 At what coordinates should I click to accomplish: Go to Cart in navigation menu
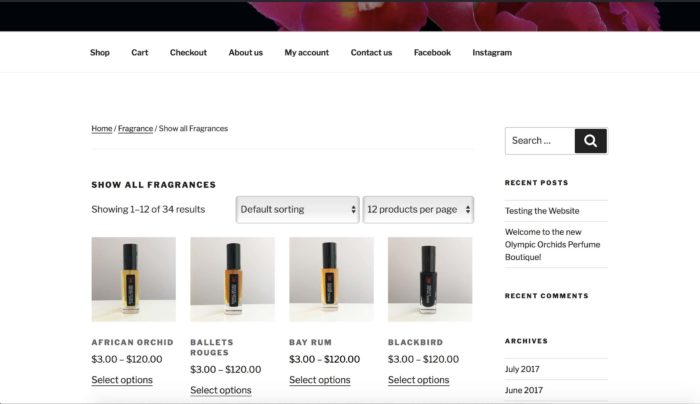coord(140,52)
